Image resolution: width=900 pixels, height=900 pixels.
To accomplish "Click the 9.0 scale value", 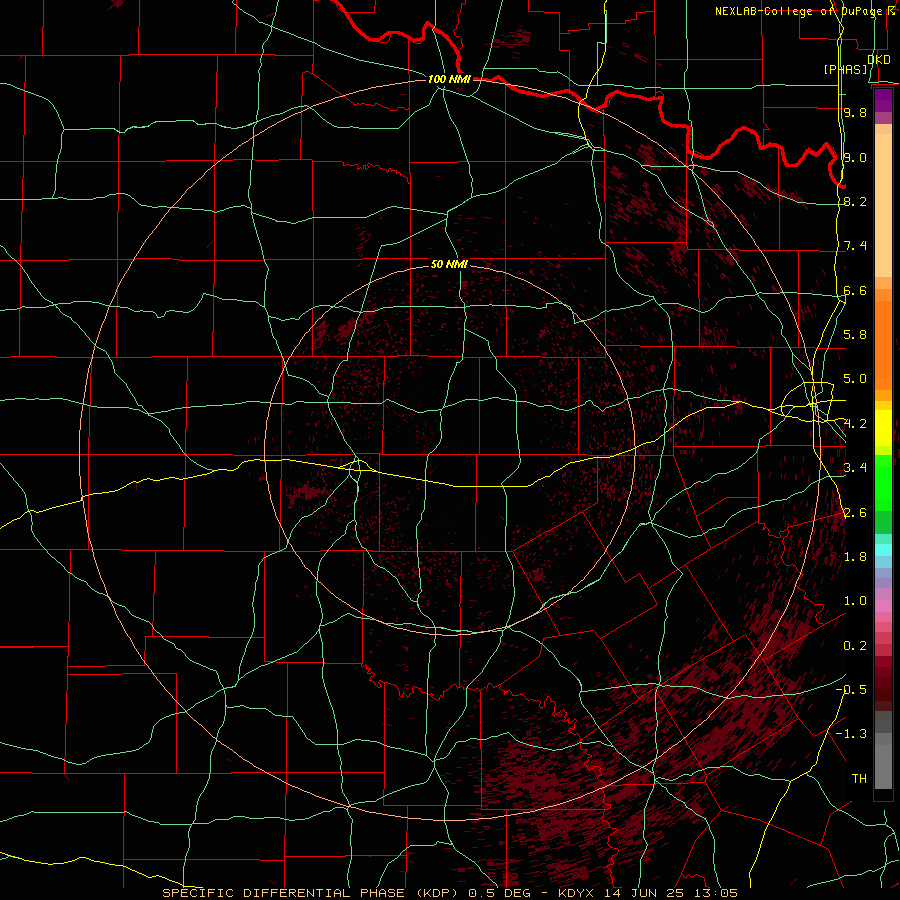I will tap(855, 158).
